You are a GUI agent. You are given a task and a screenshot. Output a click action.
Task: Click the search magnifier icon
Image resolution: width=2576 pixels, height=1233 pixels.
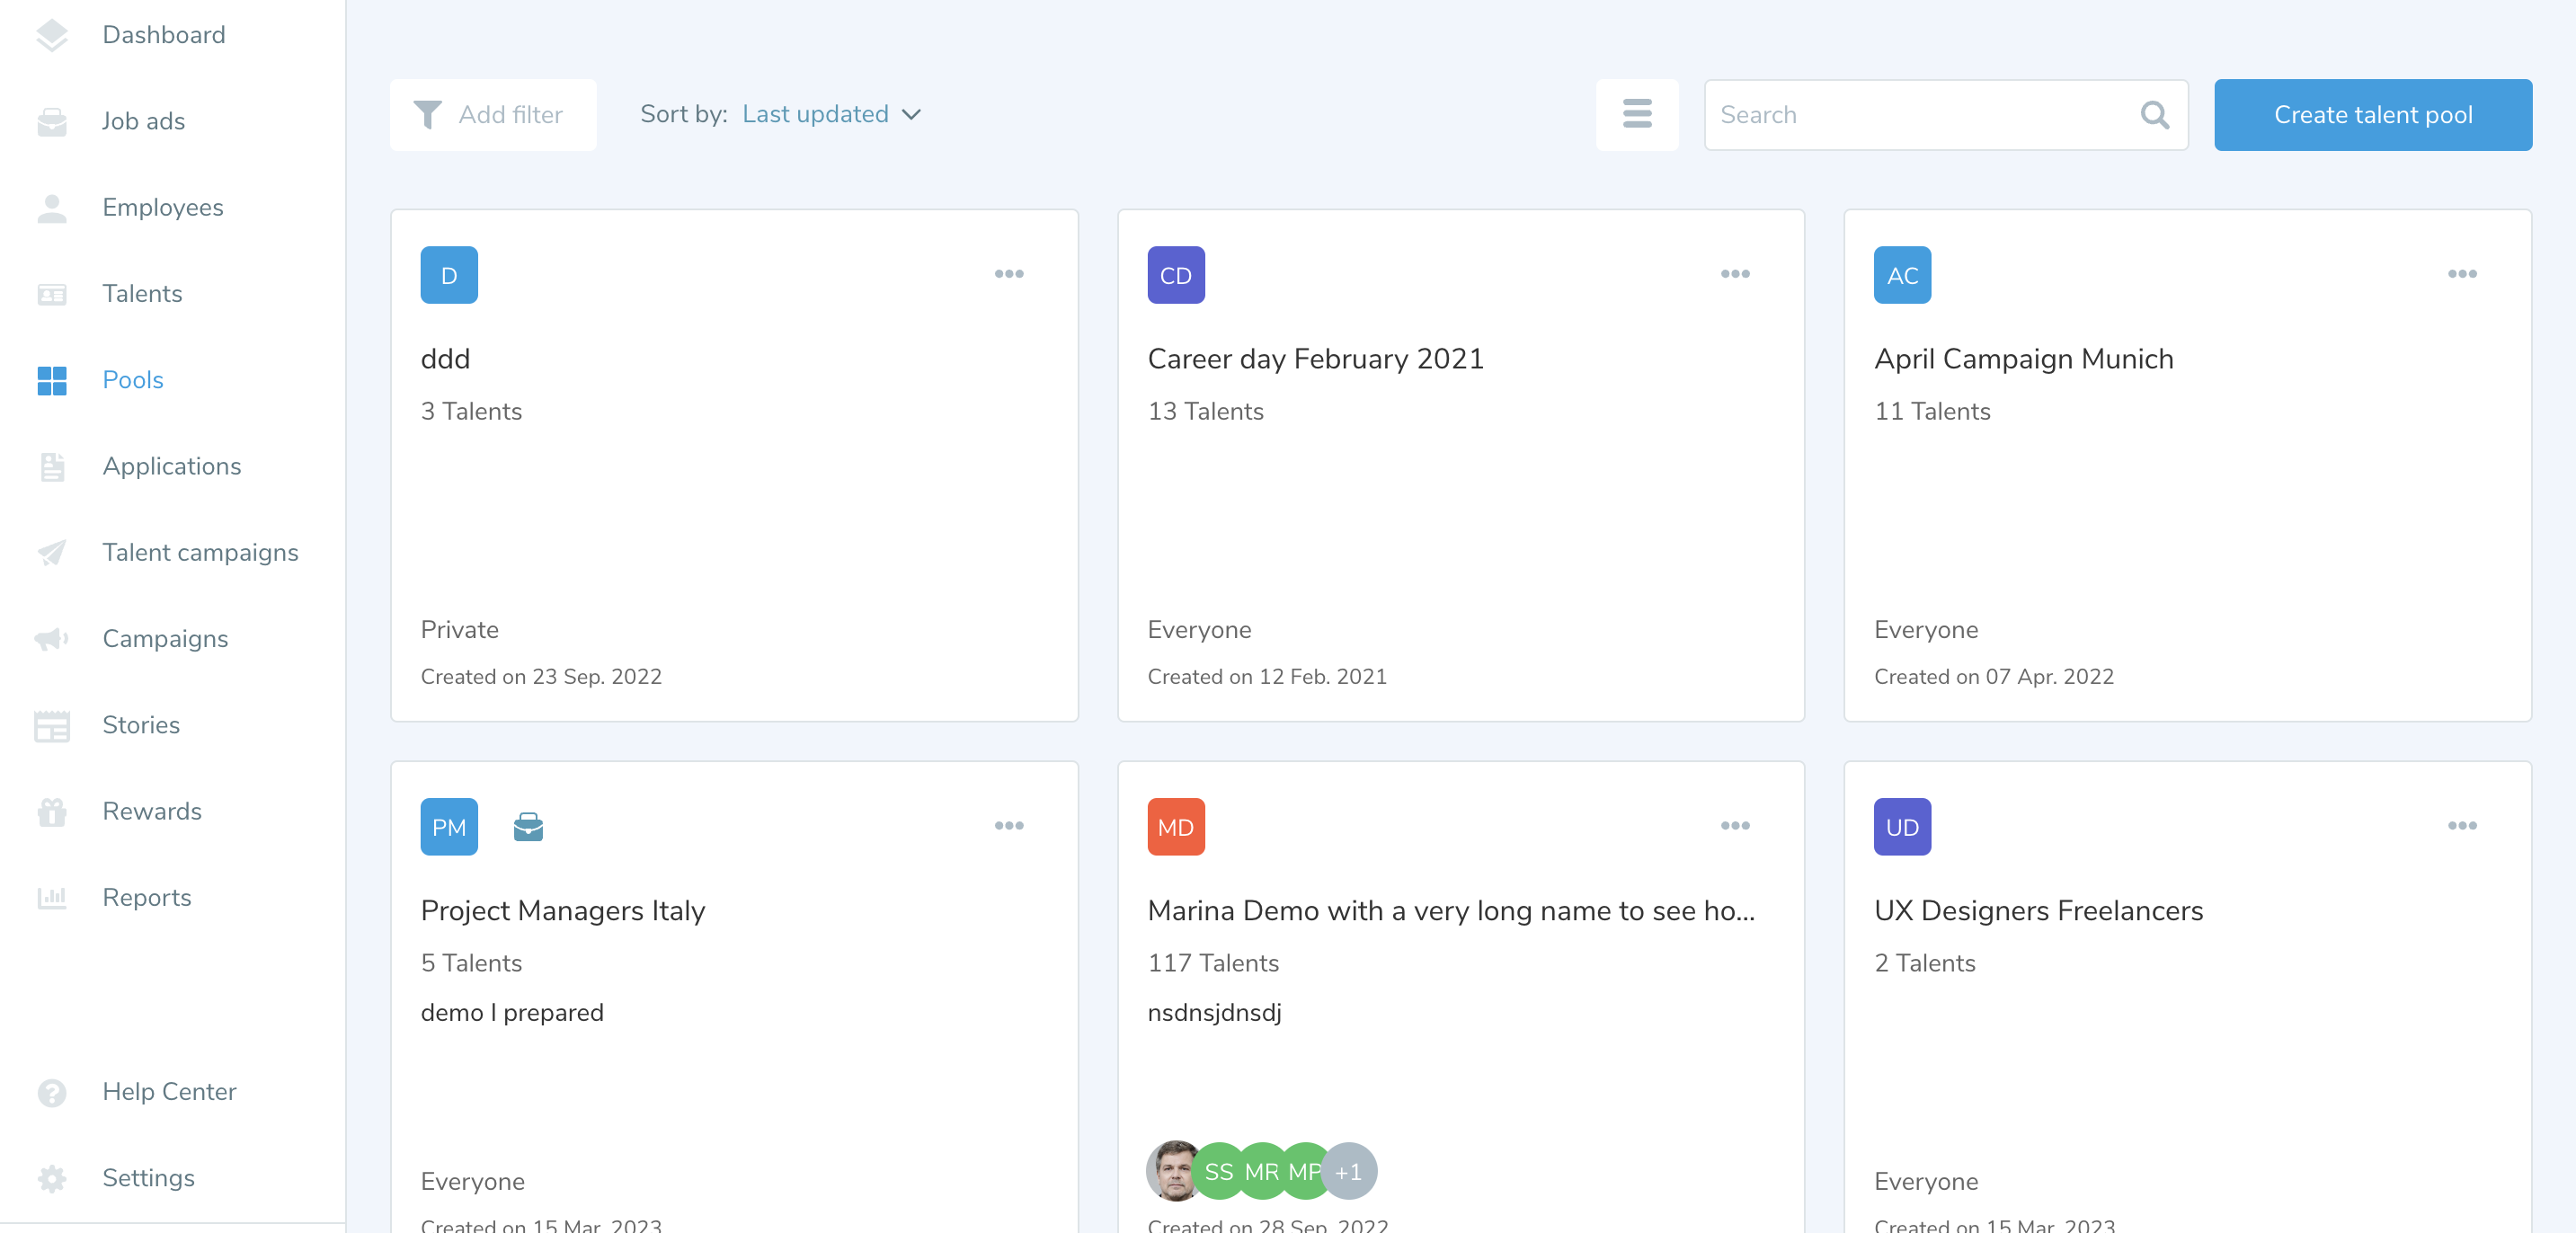coord(2154,115)
